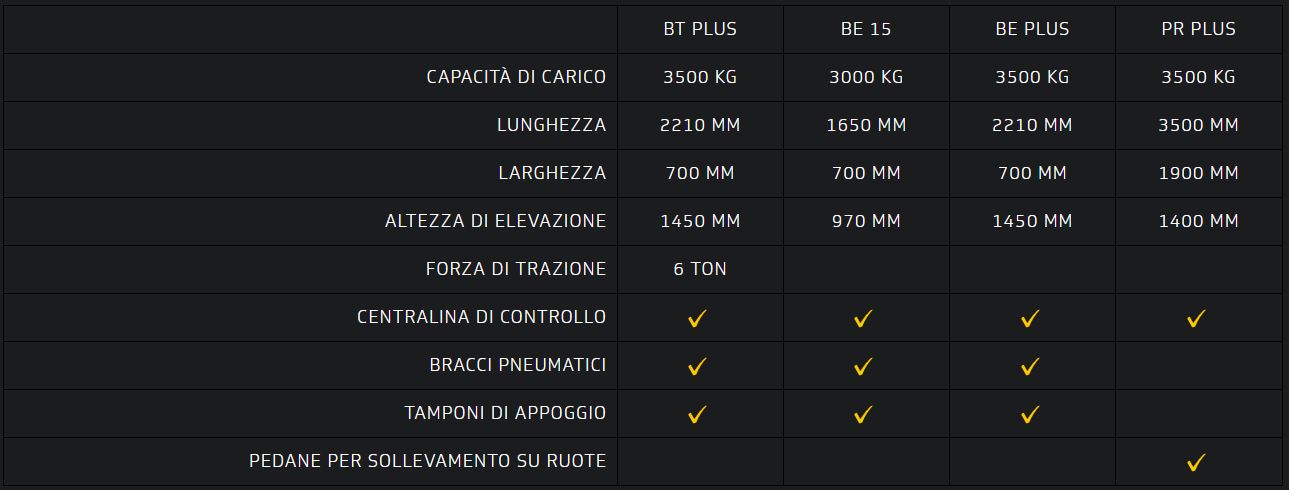Click the BE 15 Centralina di Controllo checkmark
This screenshot has height=490, width=1289.
[863, 318]
